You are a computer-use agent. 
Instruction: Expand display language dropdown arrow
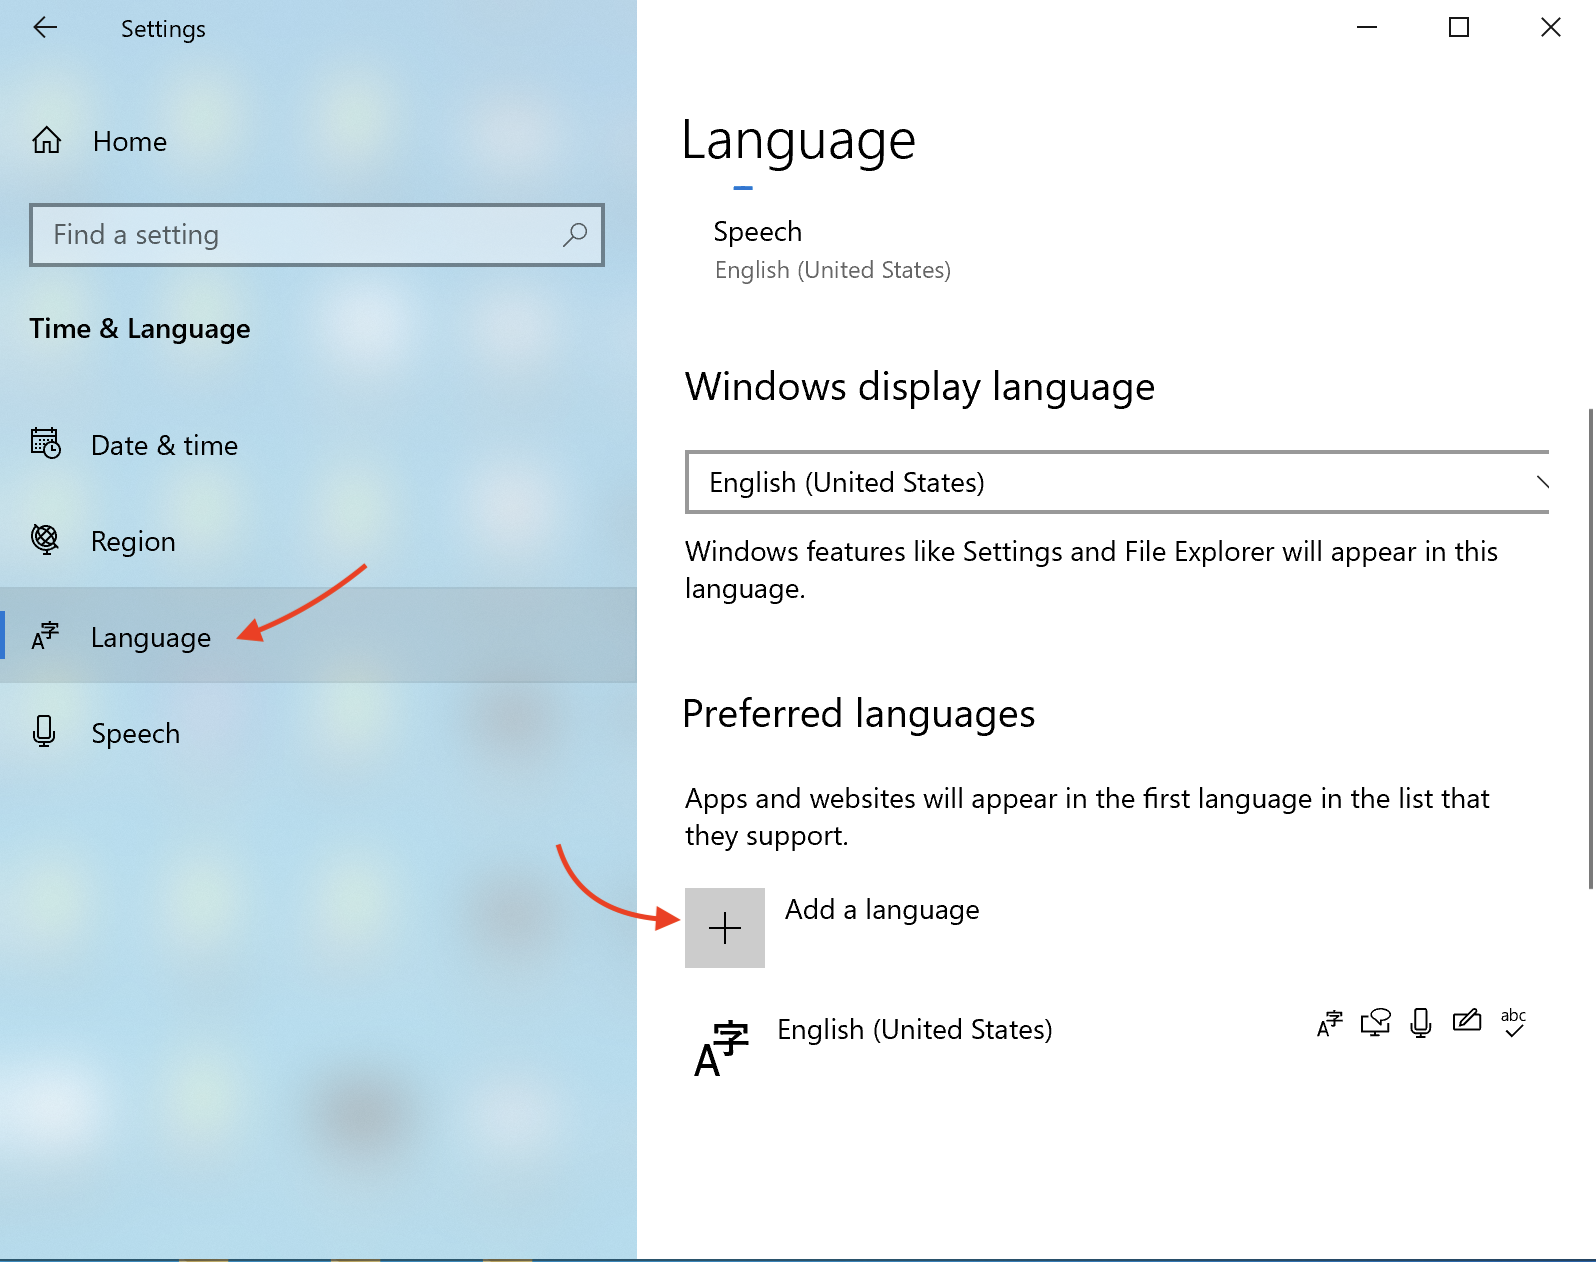coord(1542,482)
